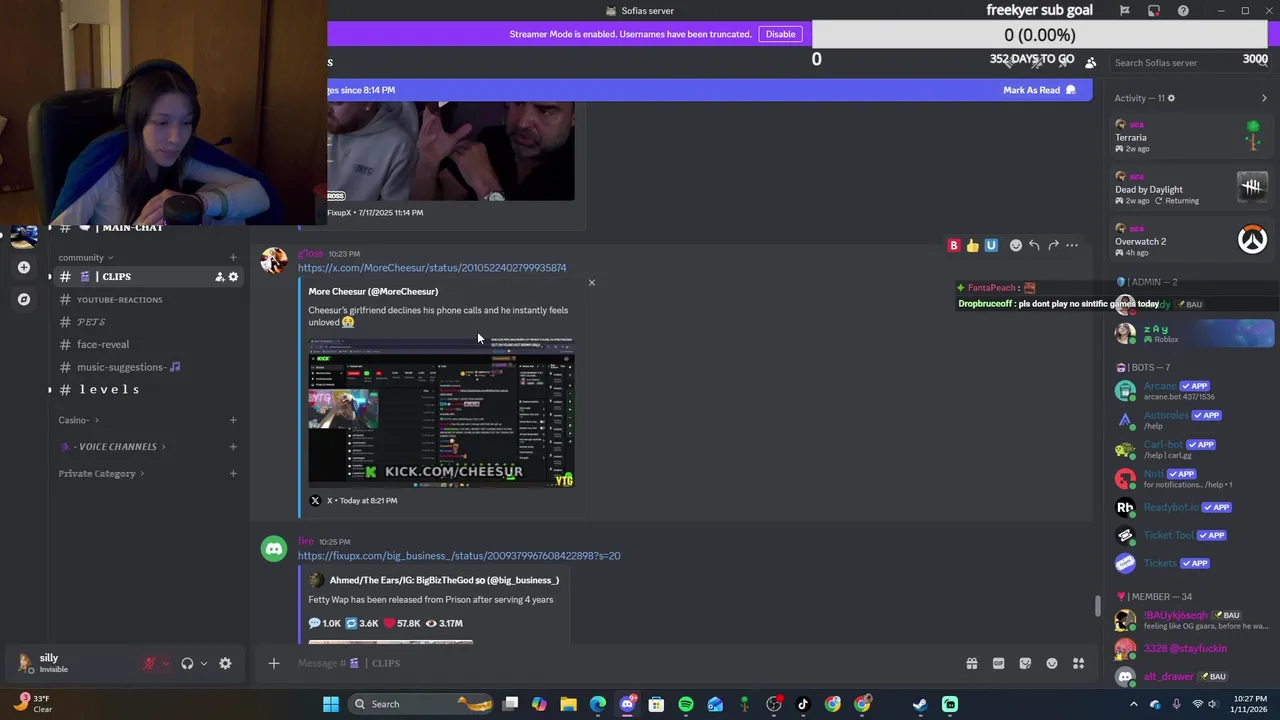Expand the Casino category
The width and height of the screenshot is (1280, 720).
point(78,420)
